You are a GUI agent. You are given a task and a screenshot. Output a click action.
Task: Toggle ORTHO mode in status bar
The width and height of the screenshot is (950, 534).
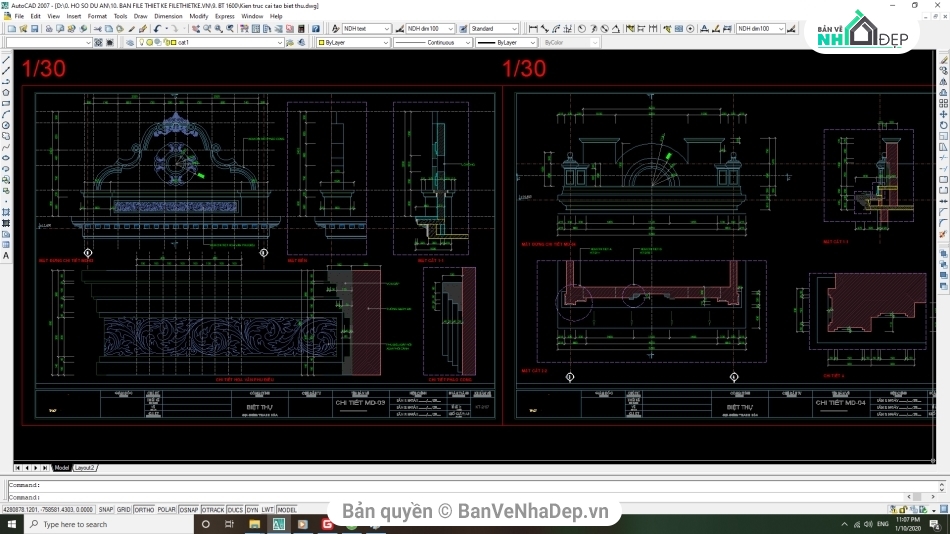coord(144,509)
